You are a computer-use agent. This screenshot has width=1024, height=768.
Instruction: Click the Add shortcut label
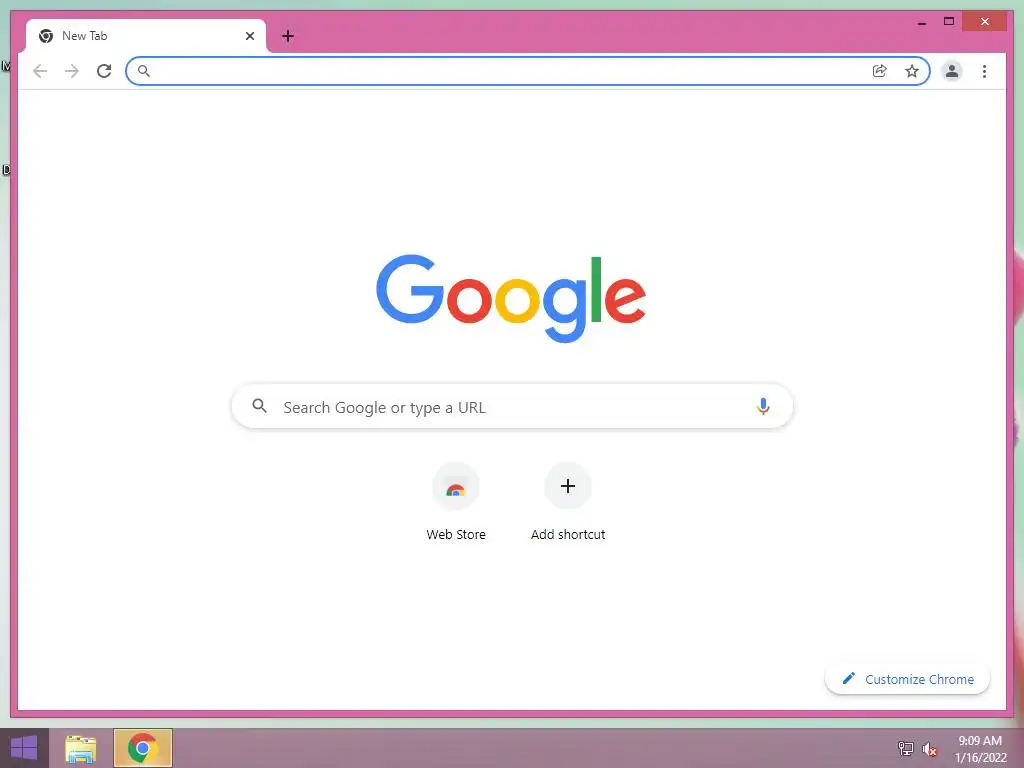click(568, 534)
